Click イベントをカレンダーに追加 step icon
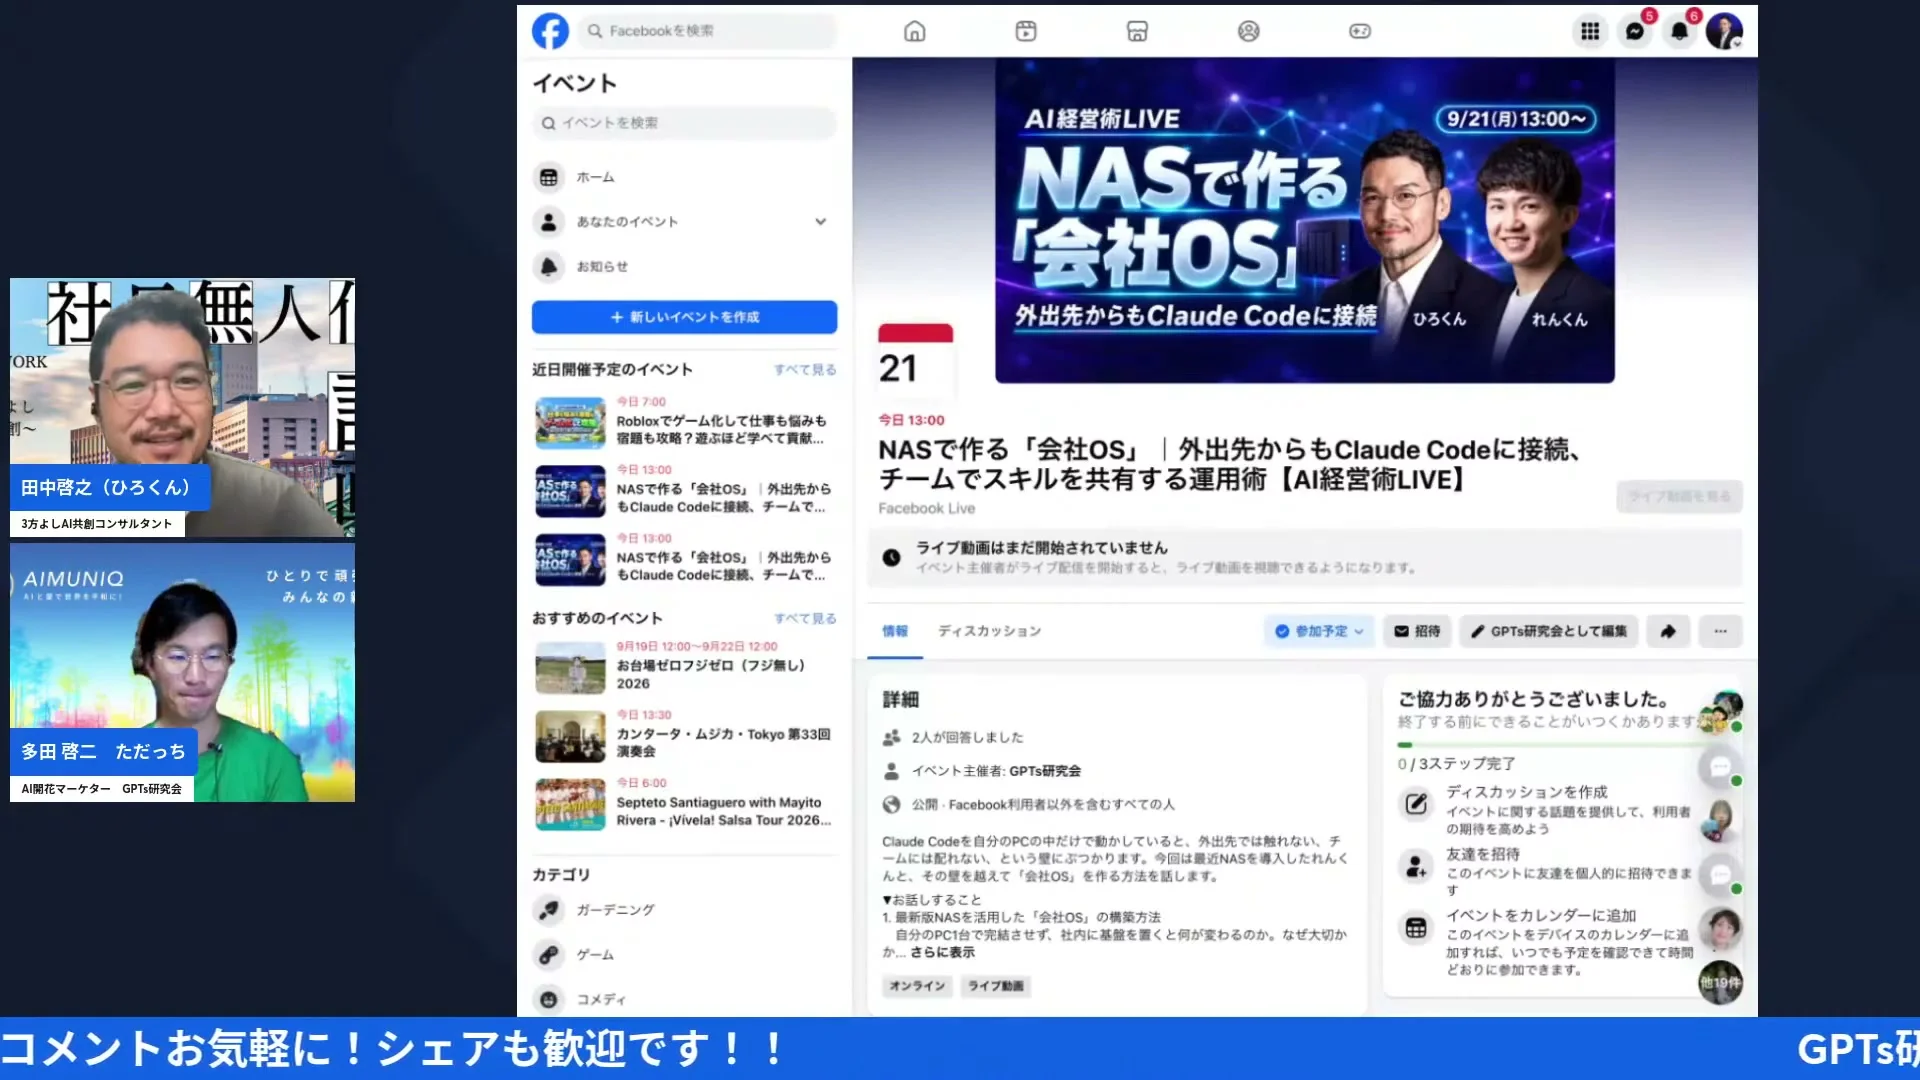This screenshot has height=1080, width=1920. pos(1416,928)
